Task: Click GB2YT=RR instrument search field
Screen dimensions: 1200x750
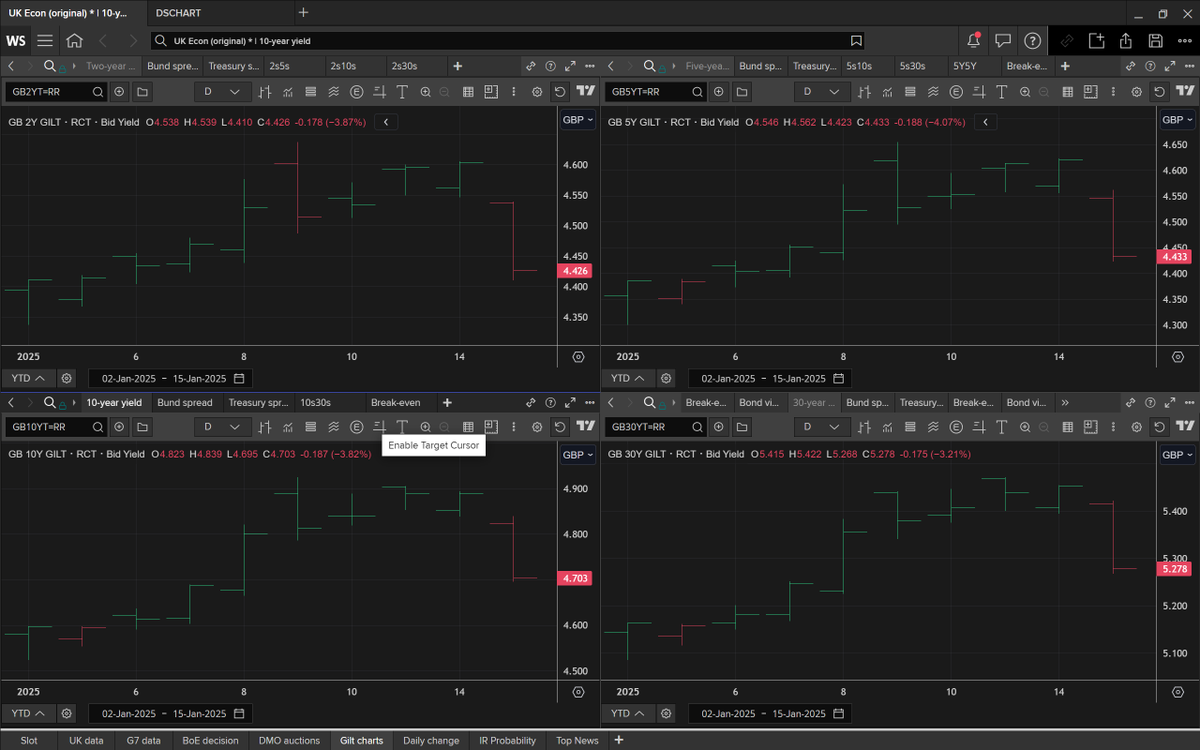Action: pyautogui.click(x=55, y=91)
